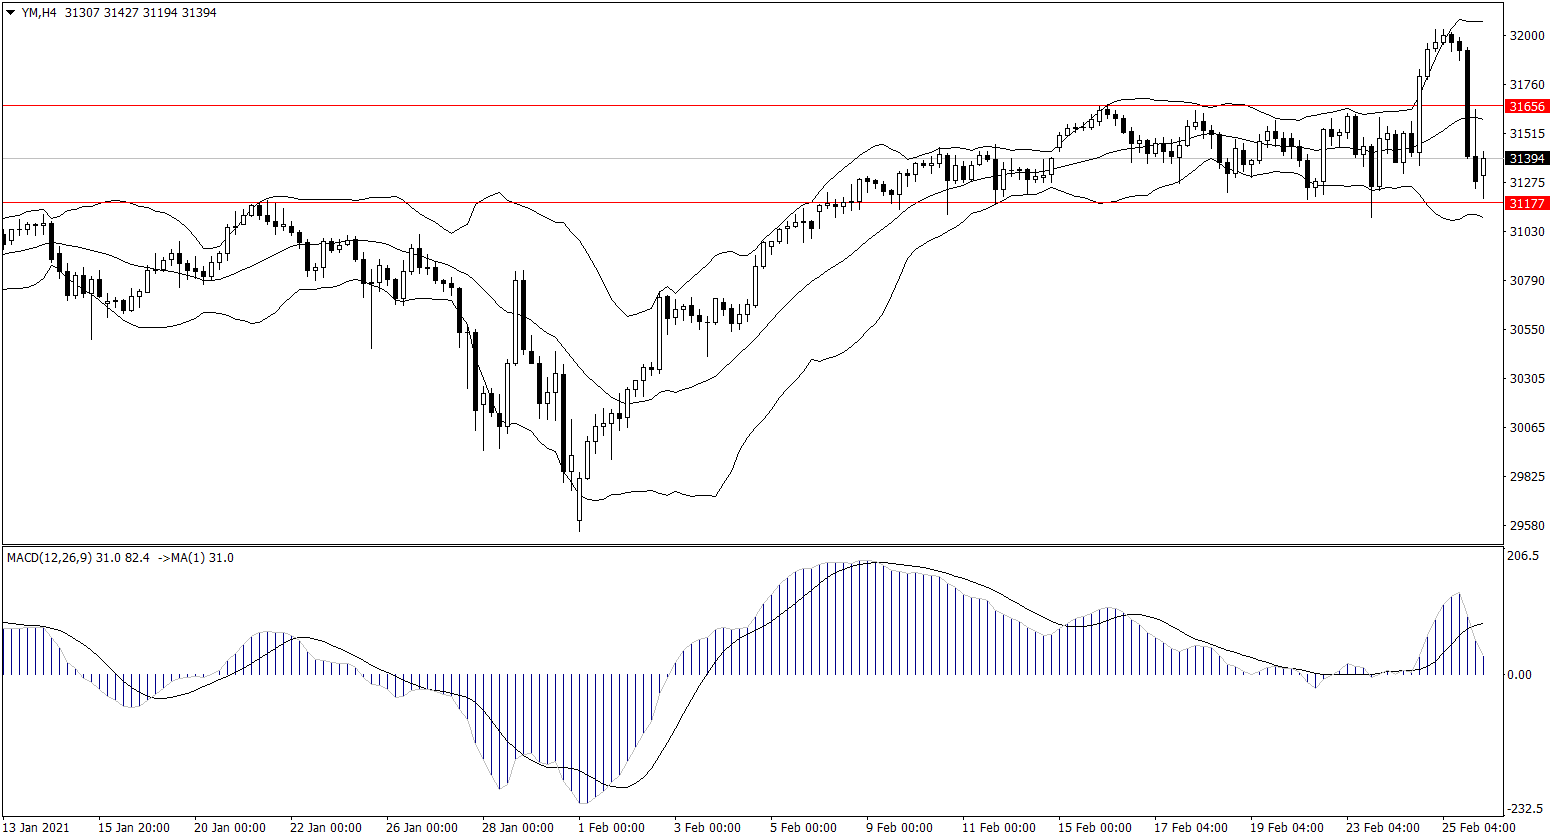Viewport: 1560px width, 840px height.
Task: Click the 32000 price scale label
Action: coord(1528,35)
